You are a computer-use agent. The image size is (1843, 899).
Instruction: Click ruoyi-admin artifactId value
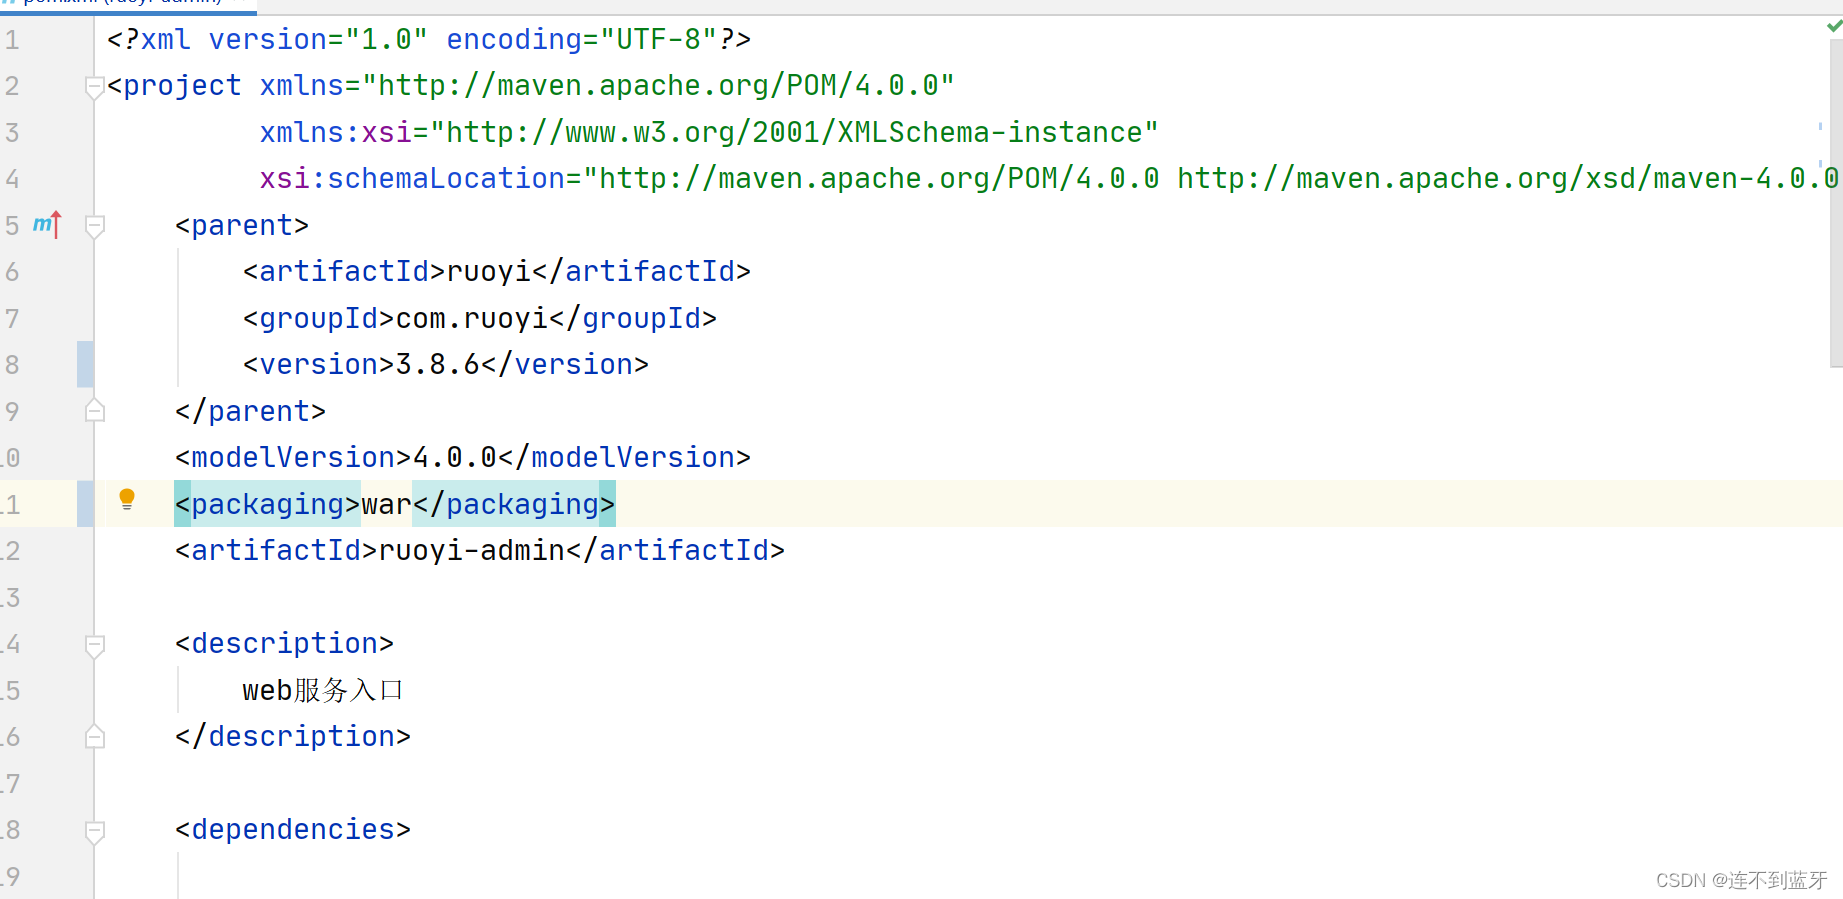pos(472,550)
